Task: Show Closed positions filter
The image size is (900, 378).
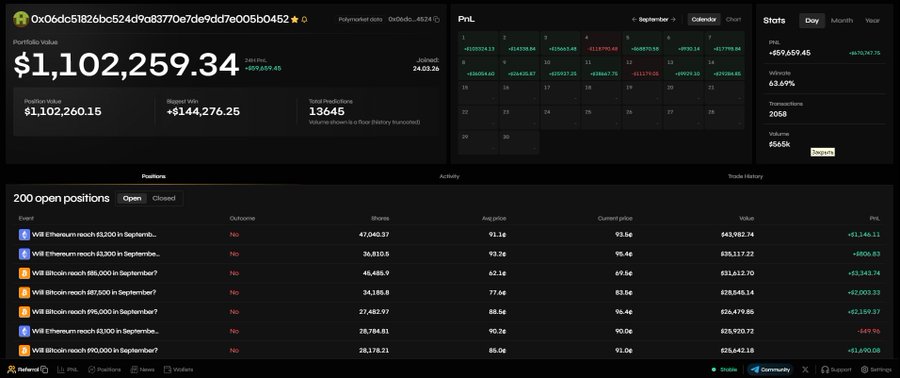Action: (x=164, y=198)
